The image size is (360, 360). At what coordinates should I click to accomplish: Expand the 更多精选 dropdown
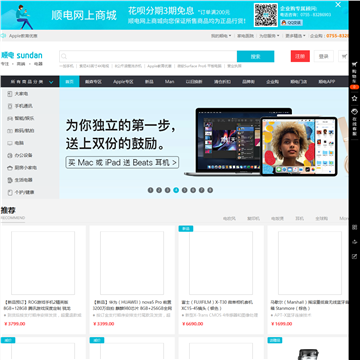pos(295,36)
